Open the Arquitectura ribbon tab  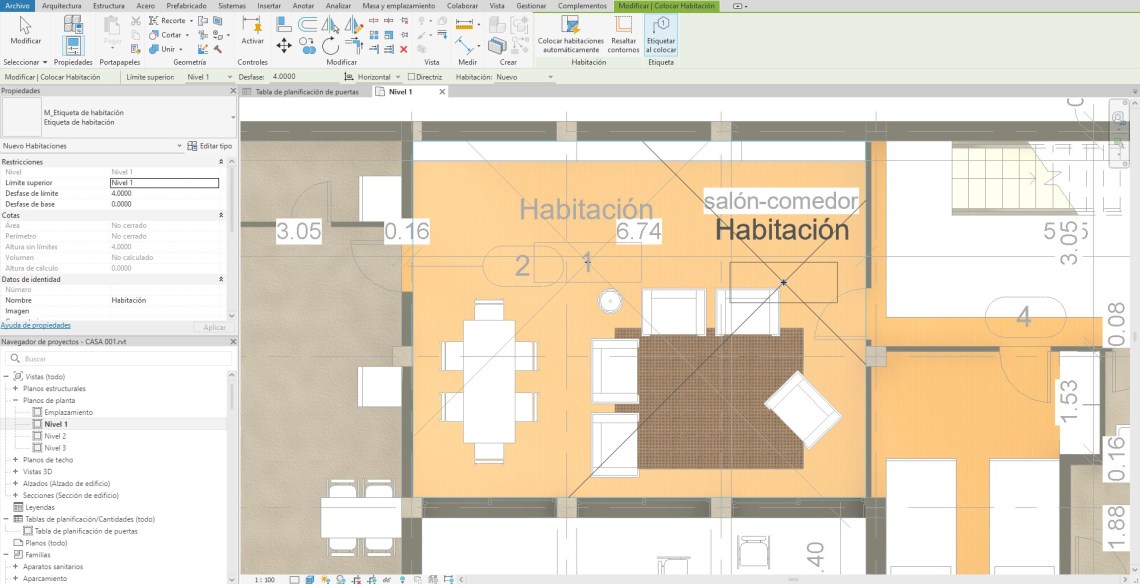[x=62, y=6]
